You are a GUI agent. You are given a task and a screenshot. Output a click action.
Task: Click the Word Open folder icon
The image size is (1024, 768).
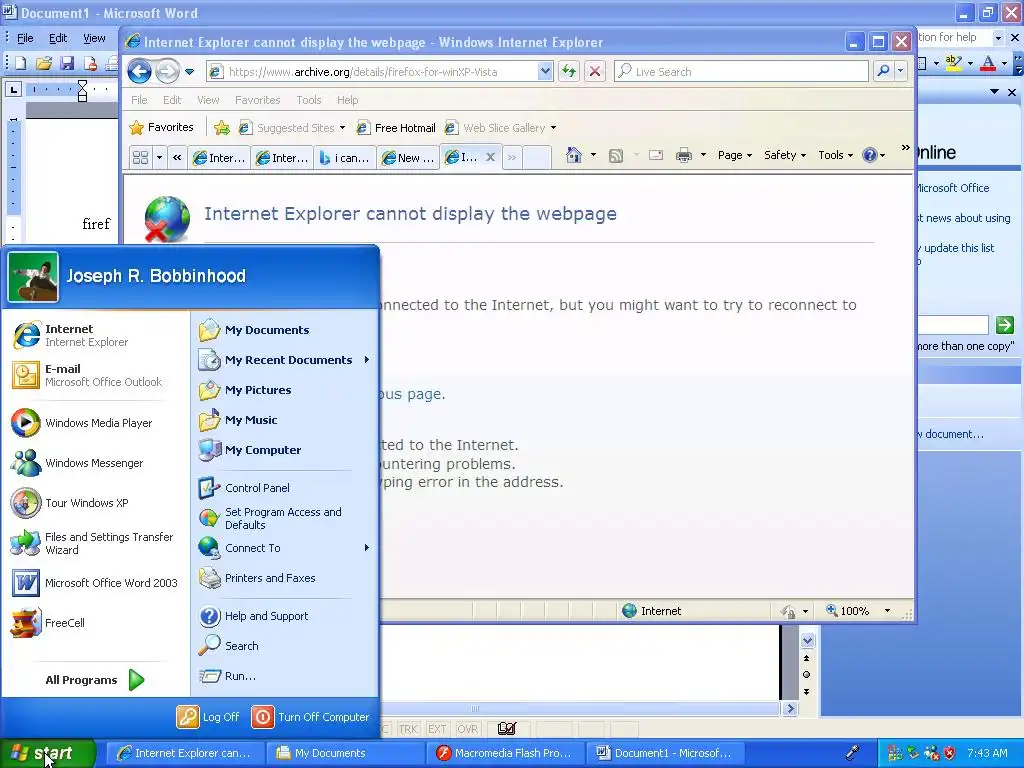point(44,63)
